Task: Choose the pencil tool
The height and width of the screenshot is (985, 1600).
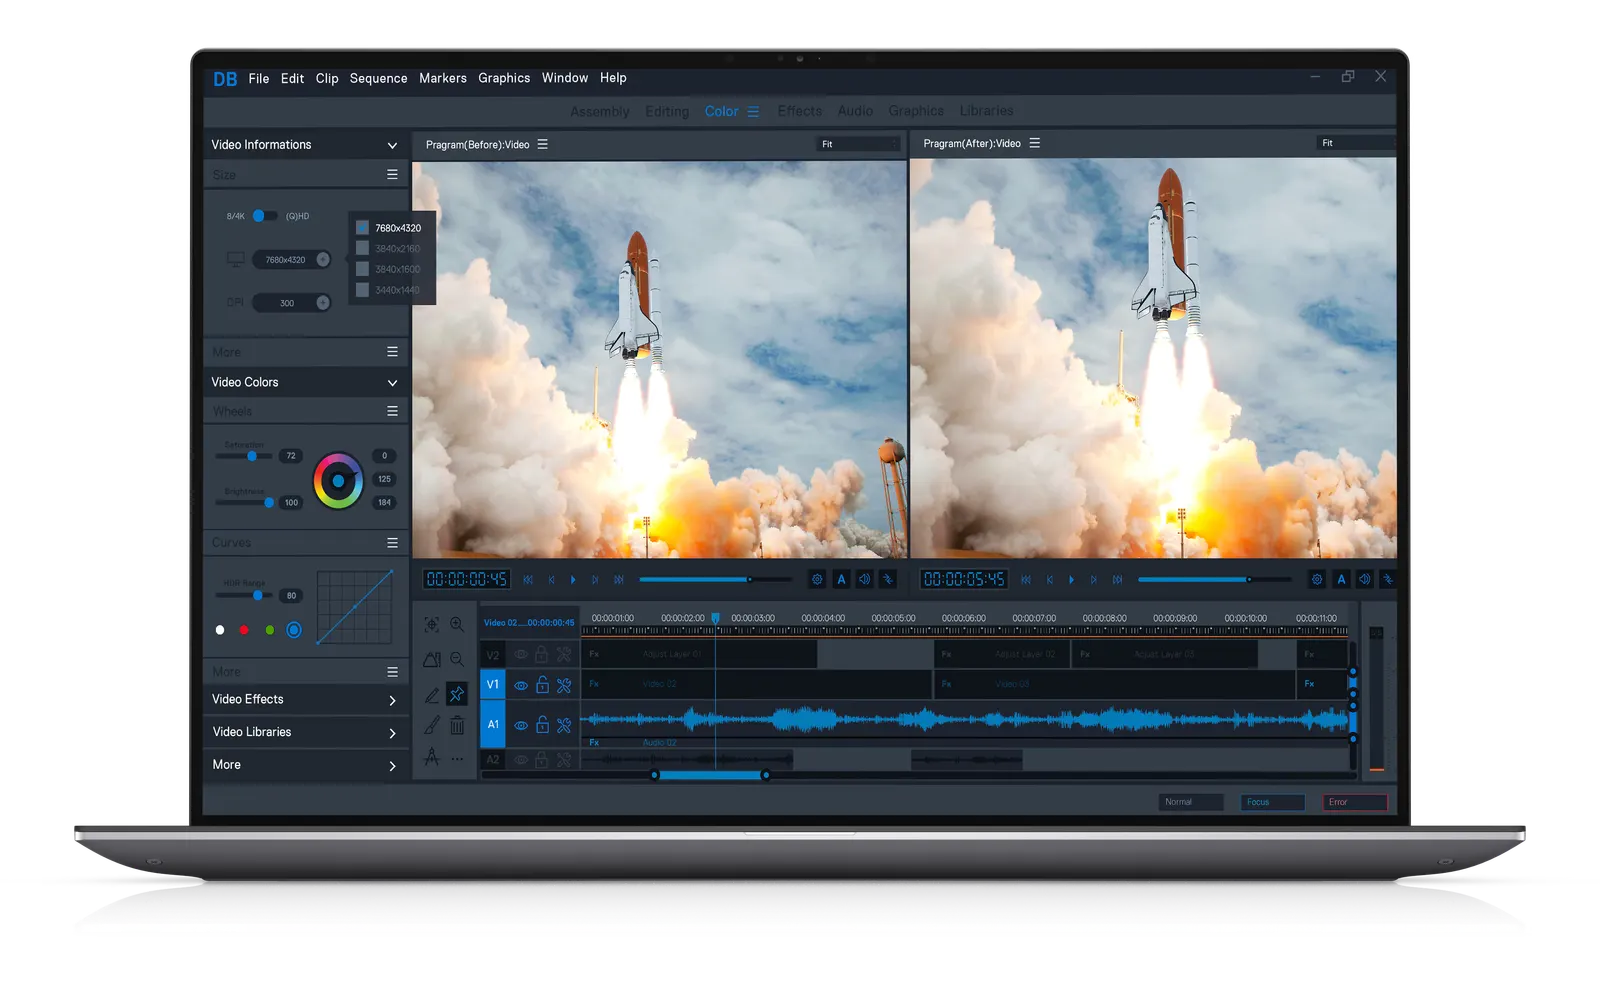Action: (432, 694)
